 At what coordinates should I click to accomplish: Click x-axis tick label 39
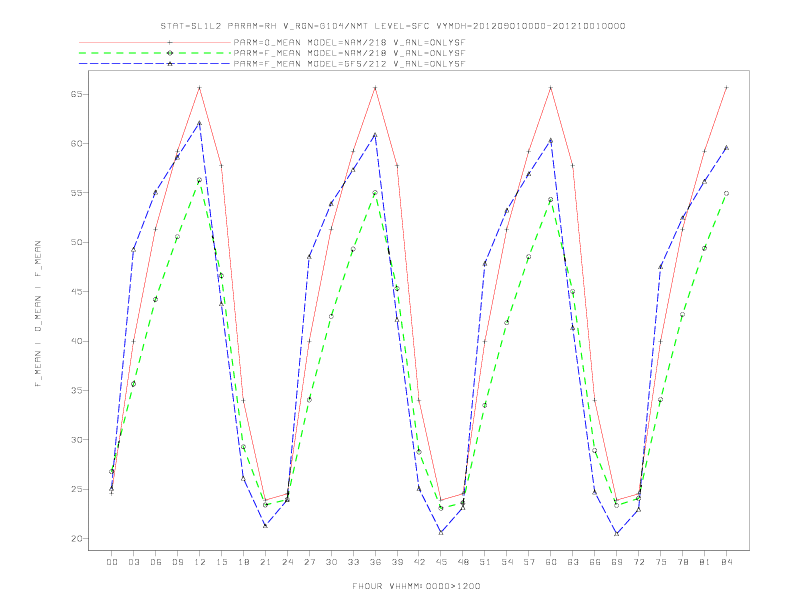pyautogui.click(x=397, y=562)
